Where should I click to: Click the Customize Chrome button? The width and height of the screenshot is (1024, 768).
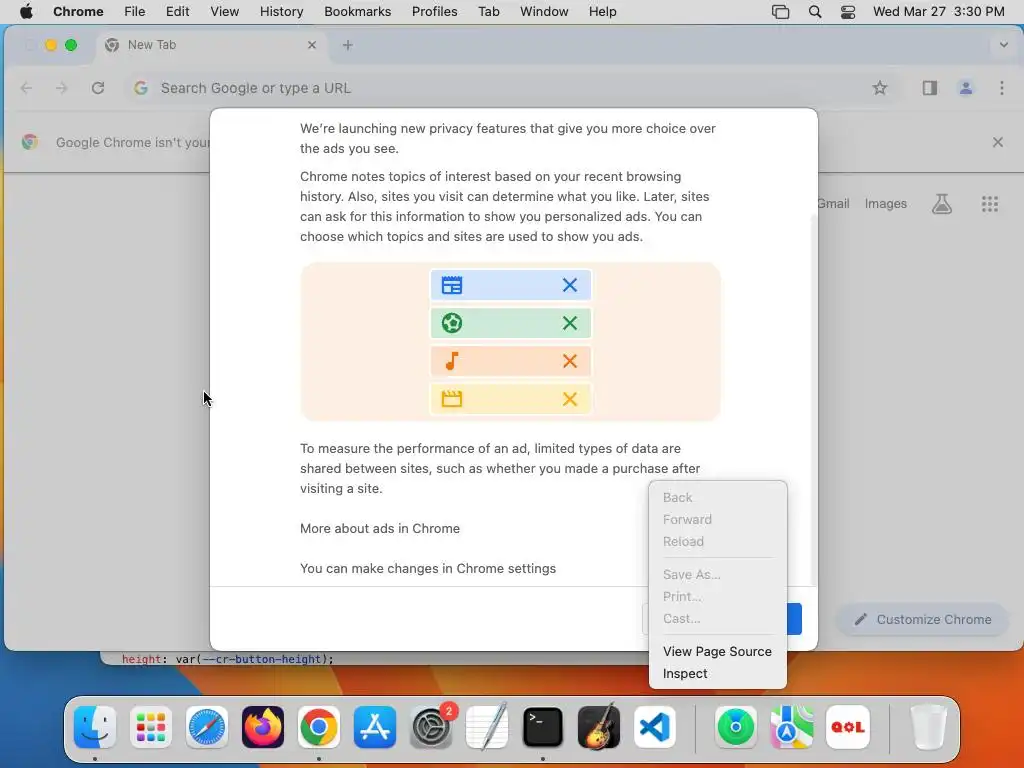923,619
